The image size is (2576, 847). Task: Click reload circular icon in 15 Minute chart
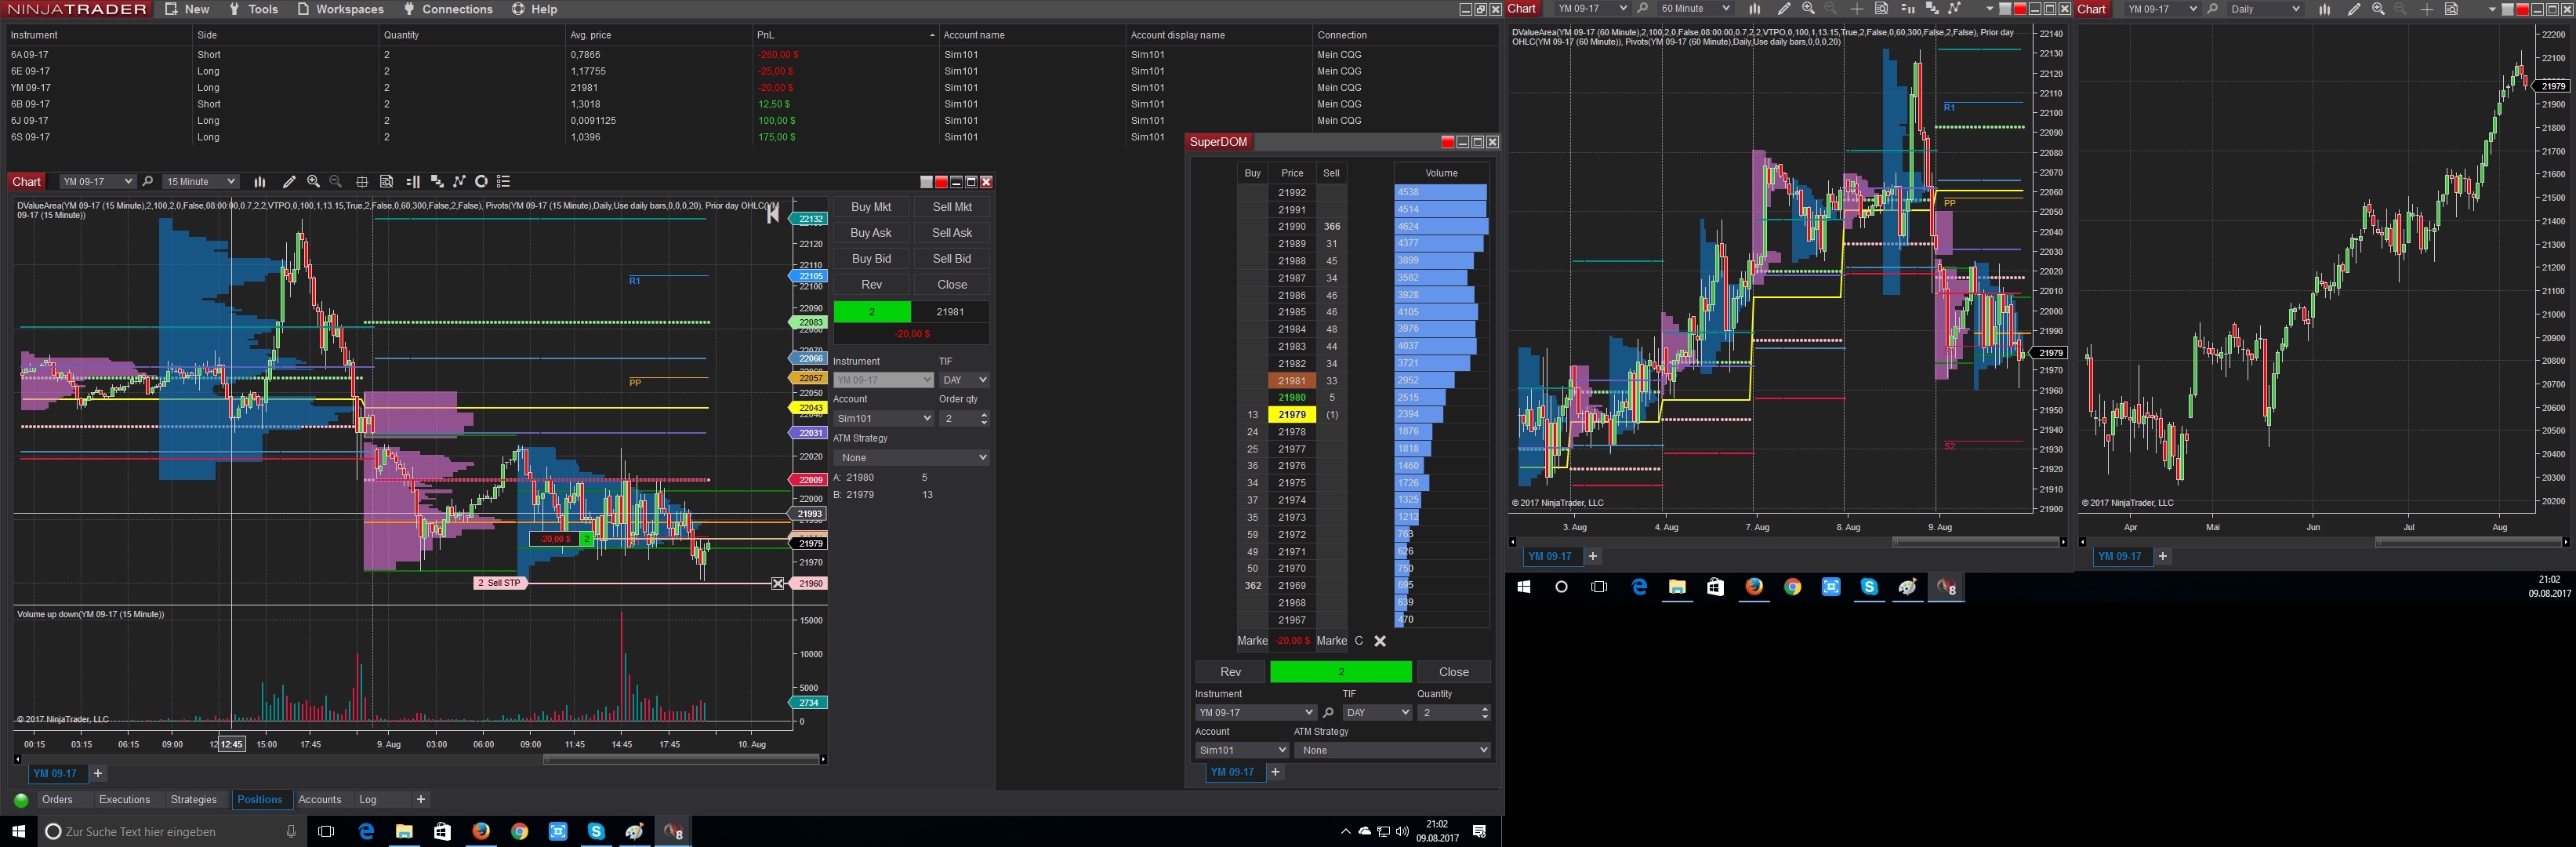click(x=481, y=182)
